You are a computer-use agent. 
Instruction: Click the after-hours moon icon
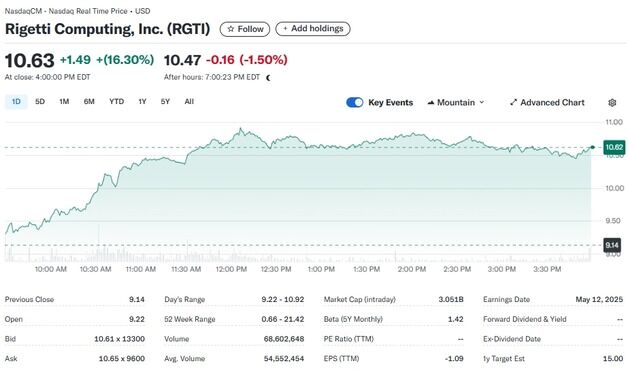pos(268,78)
